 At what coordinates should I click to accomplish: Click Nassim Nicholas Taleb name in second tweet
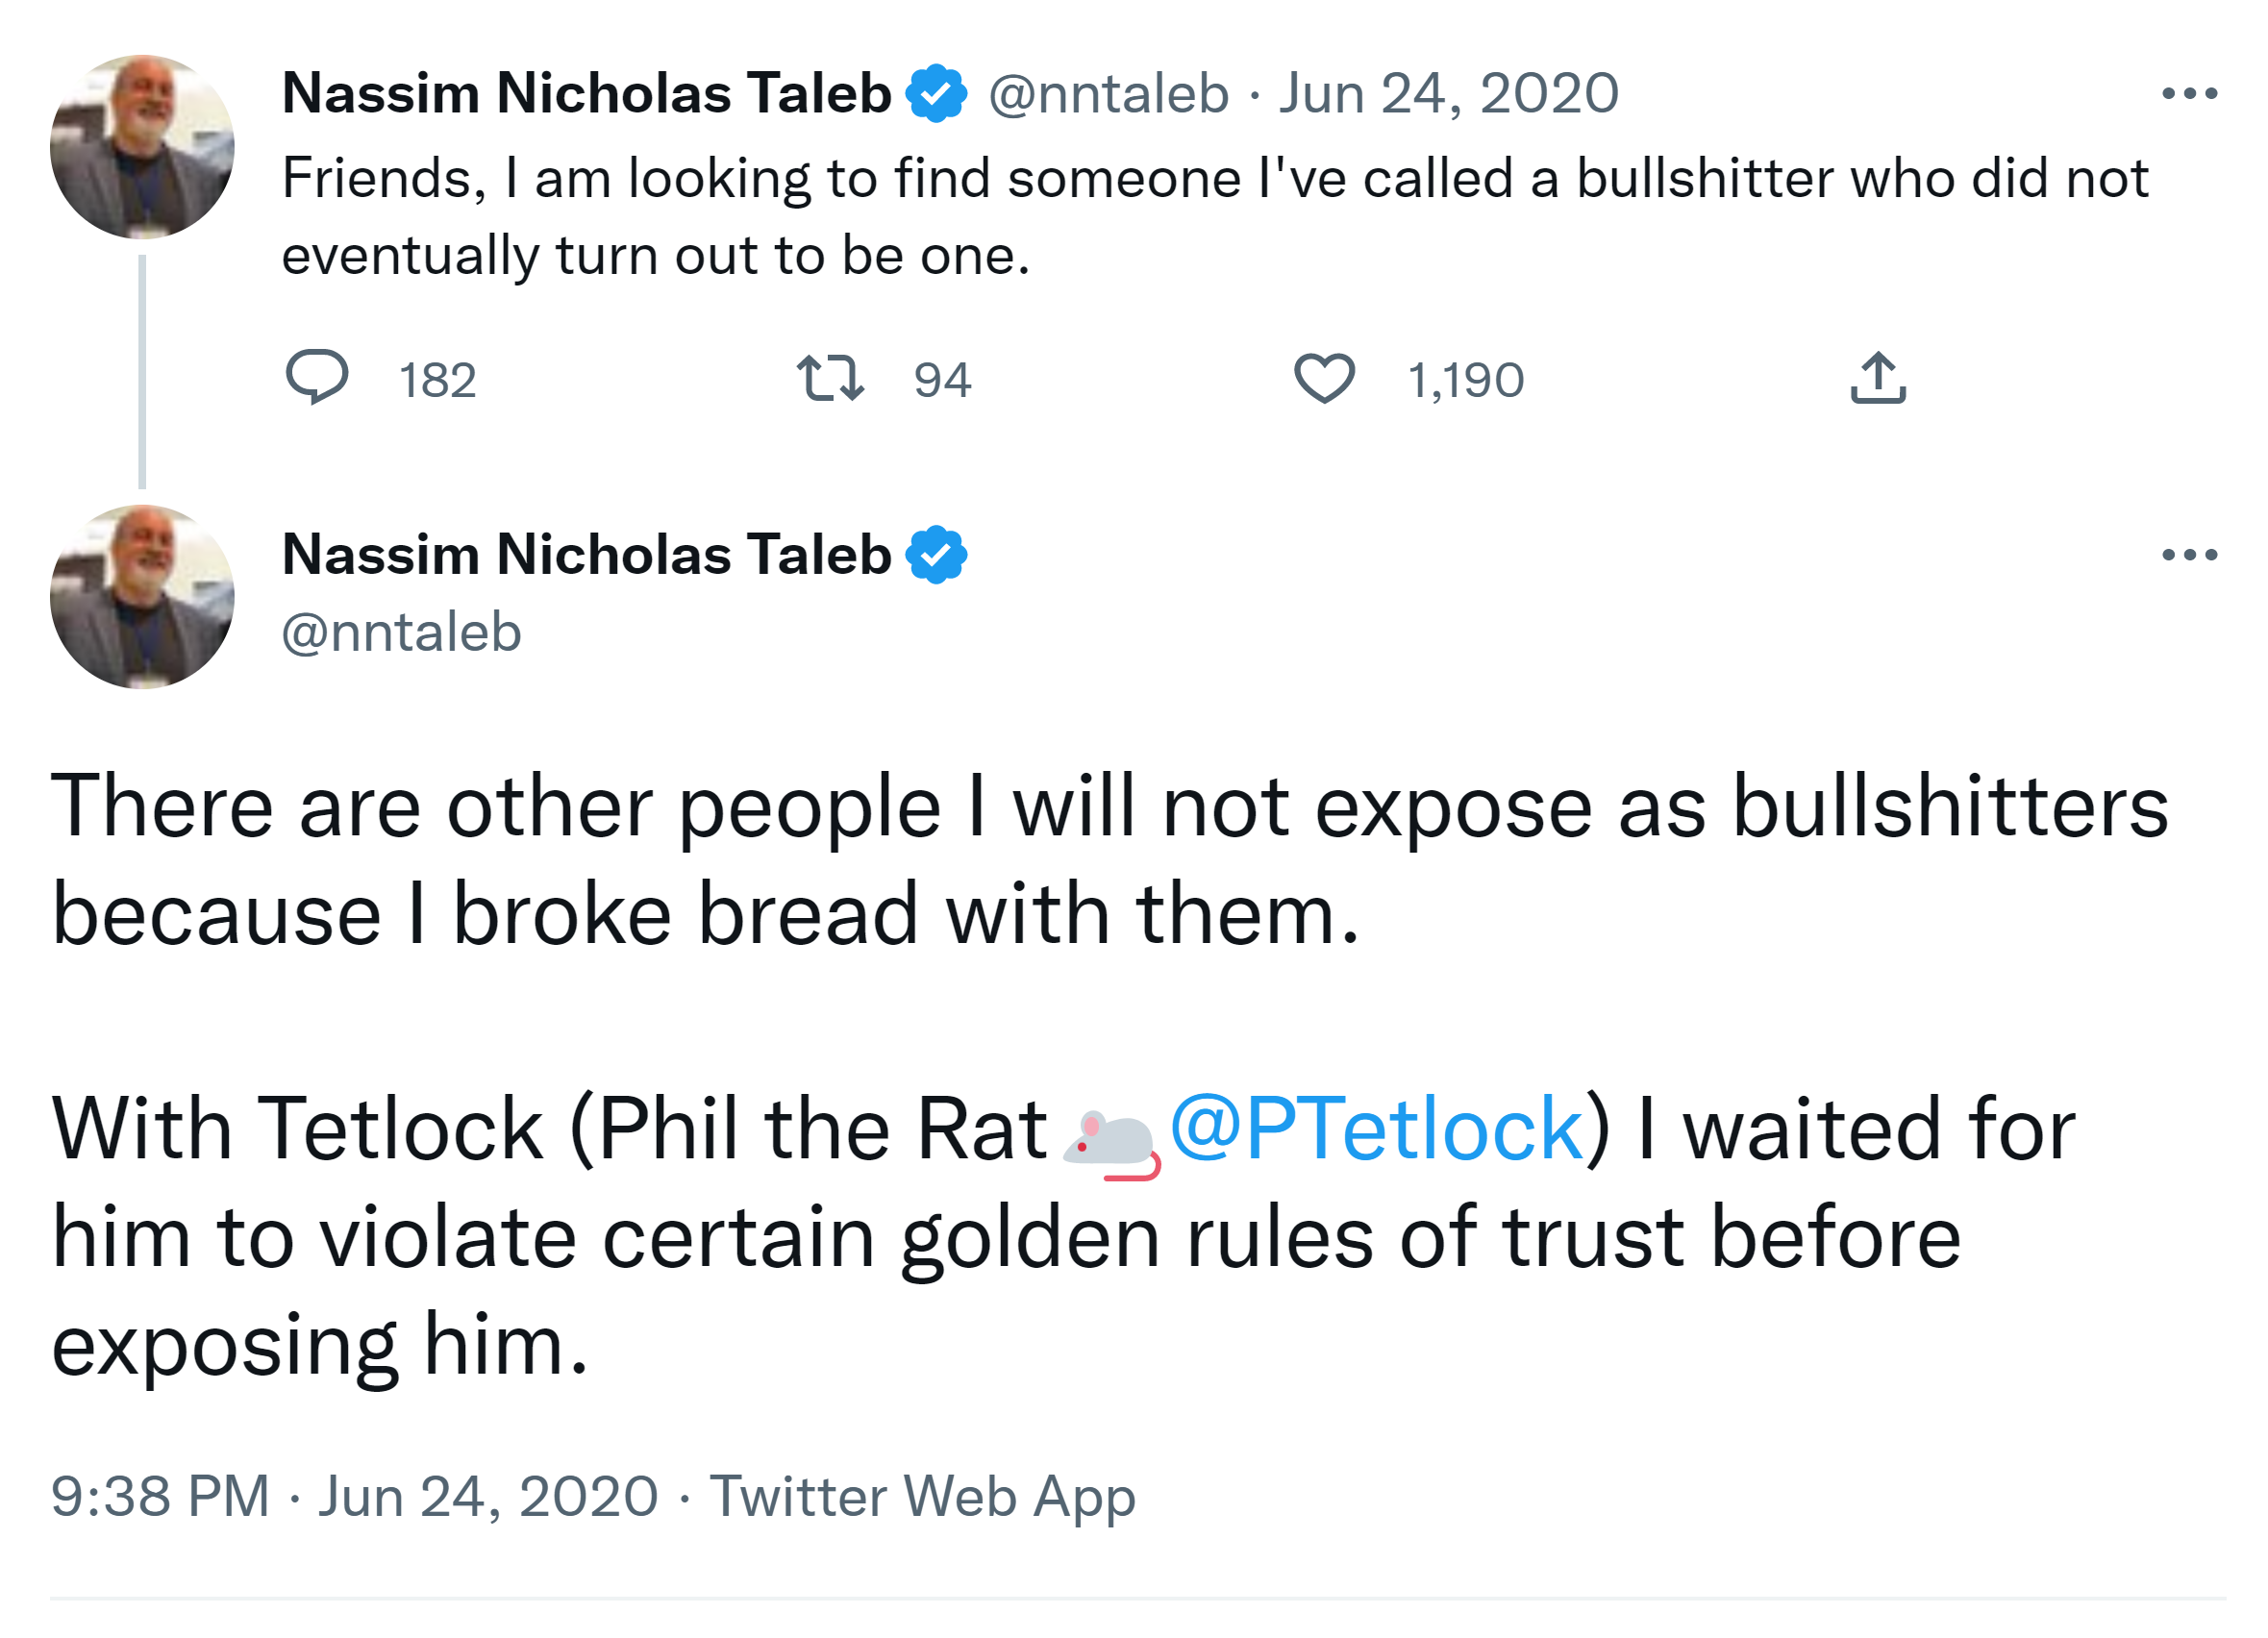586,555
